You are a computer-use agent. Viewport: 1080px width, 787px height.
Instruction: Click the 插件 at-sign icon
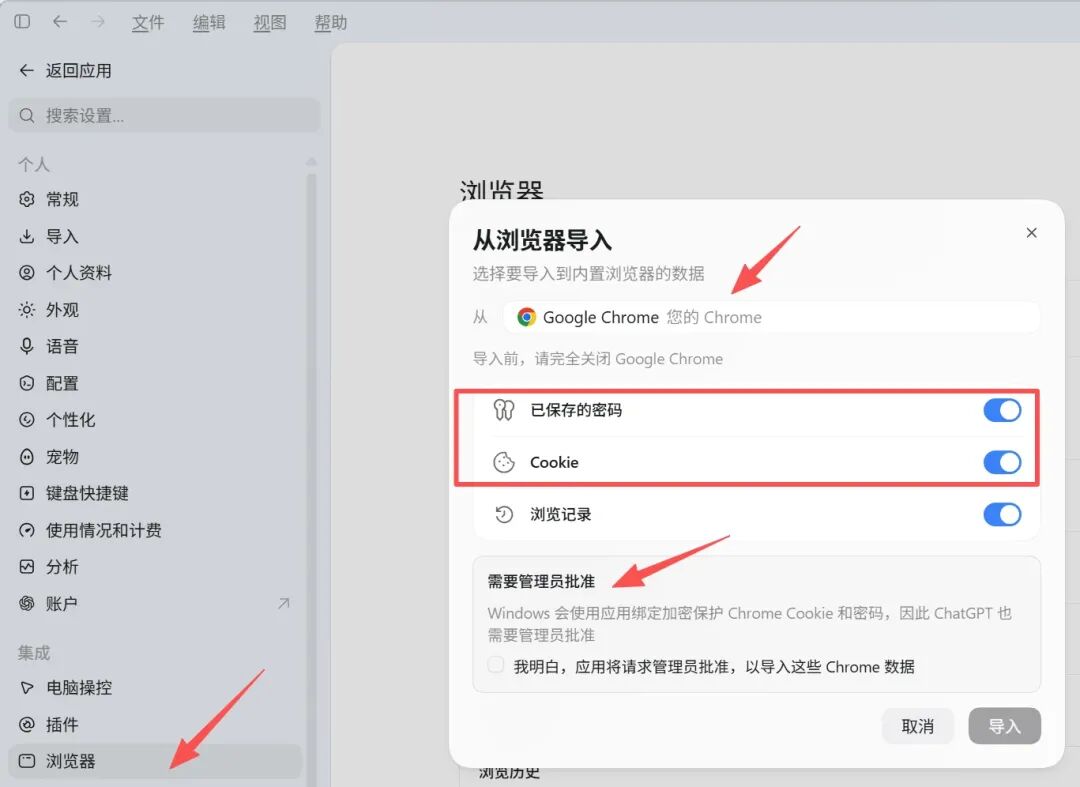click(27, 724)
